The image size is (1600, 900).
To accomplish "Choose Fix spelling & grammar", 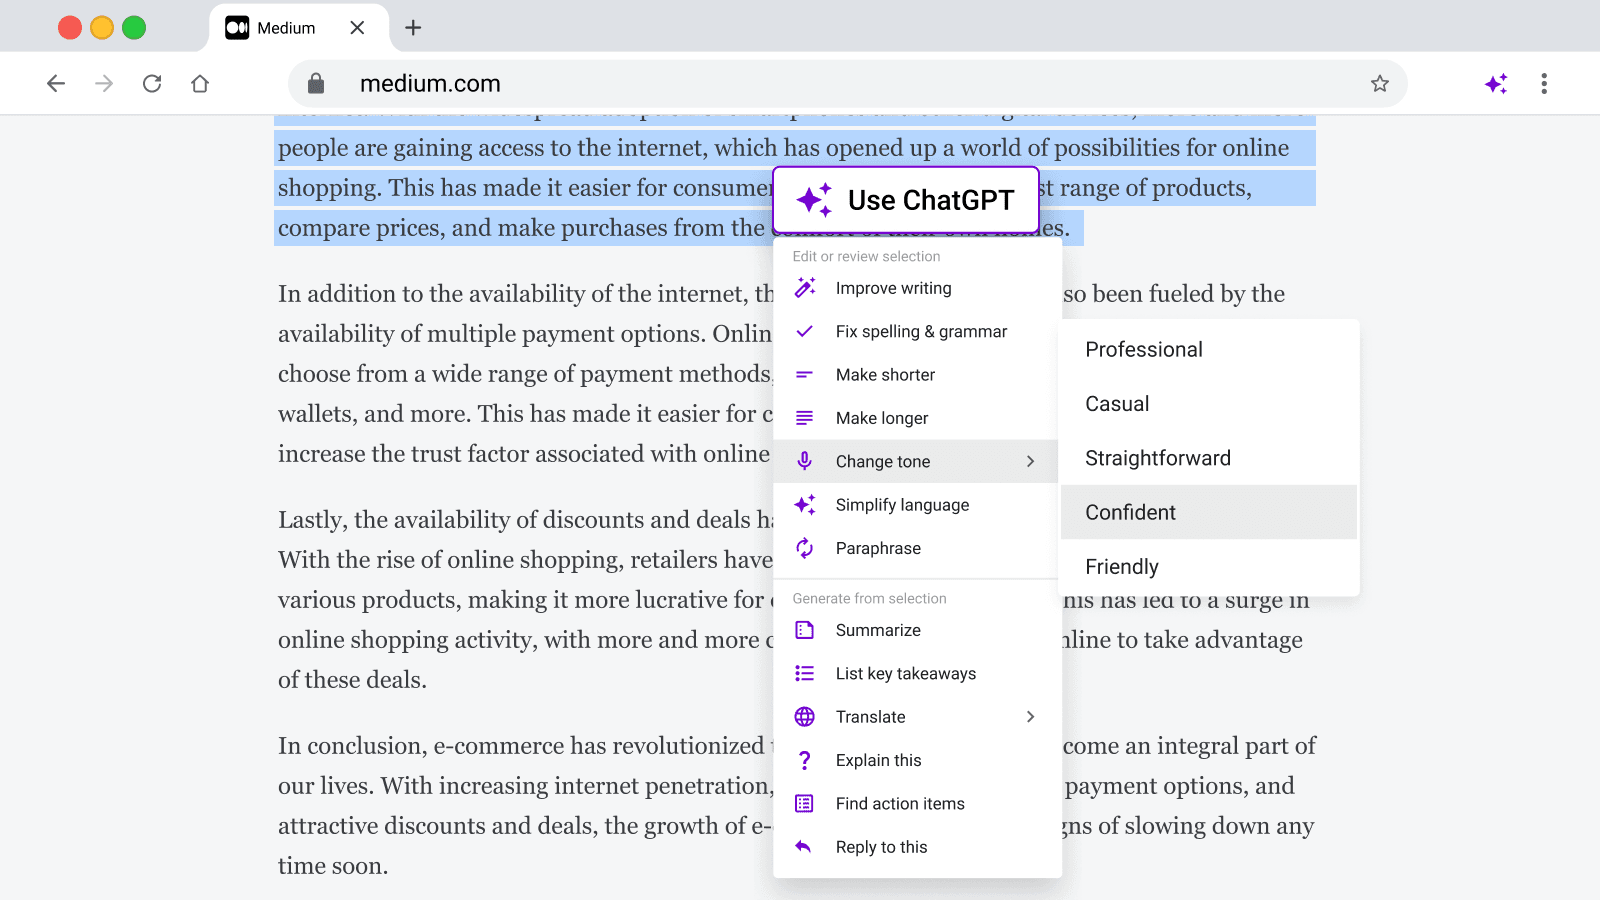I will (917, 331).
